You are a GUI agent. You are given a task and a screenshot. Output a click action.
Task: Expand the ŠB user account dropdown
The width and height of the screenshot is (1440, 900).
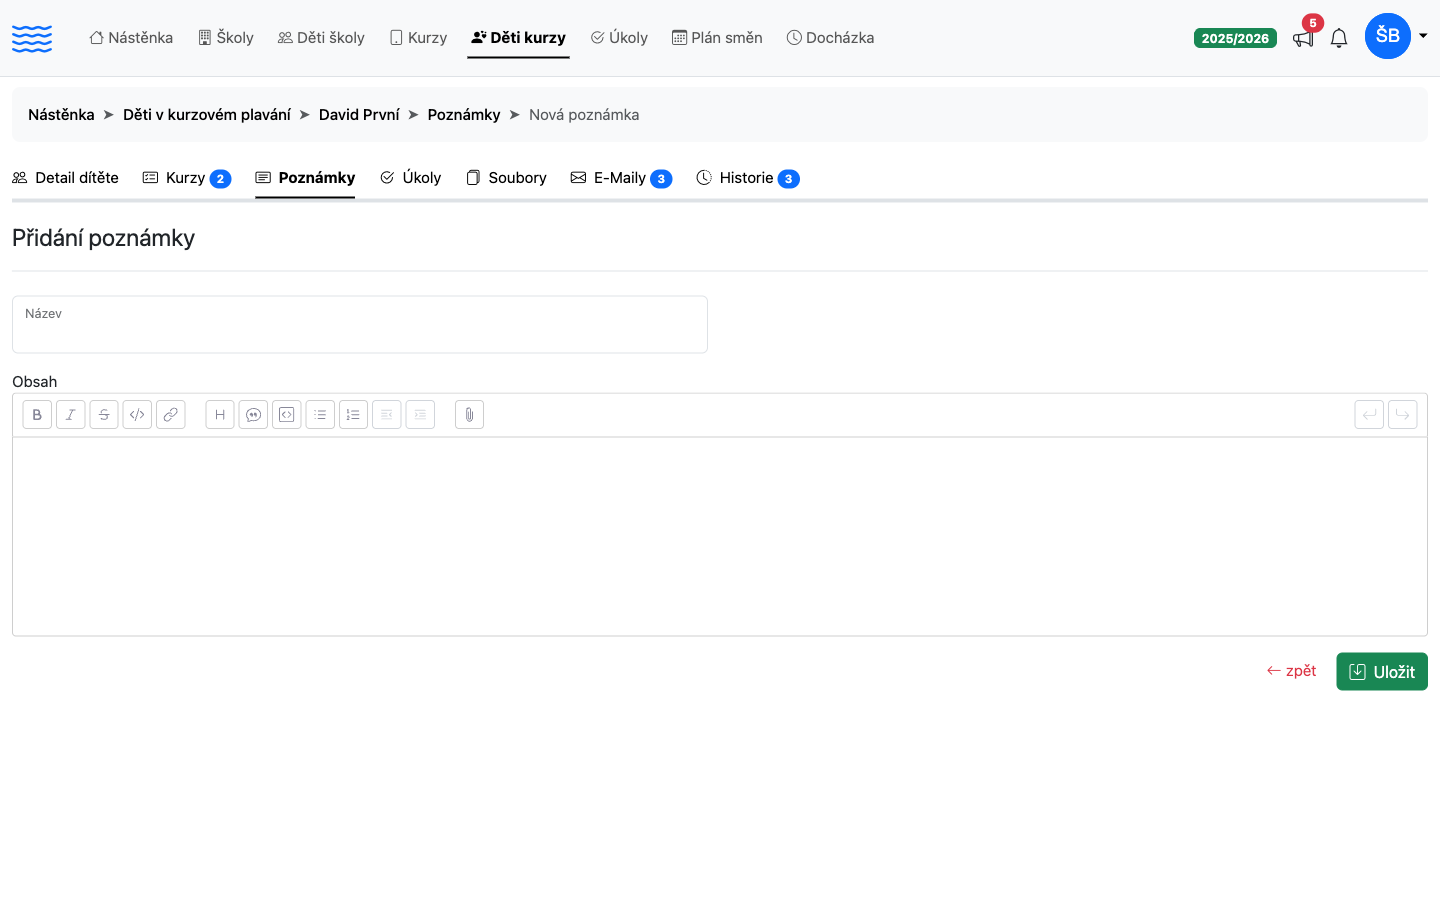tap(1396, 36)
